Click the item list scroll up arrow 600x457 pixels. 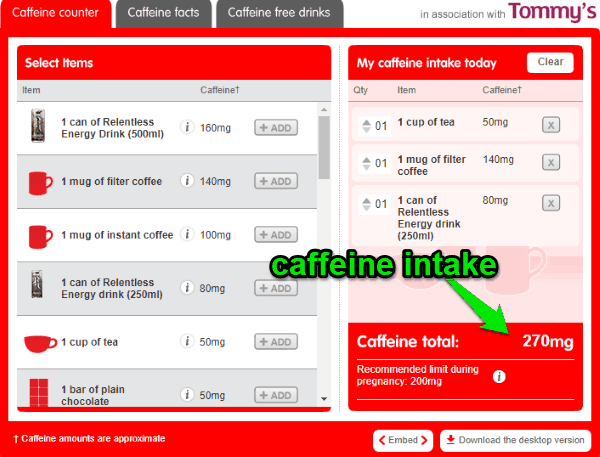point(324,110)
